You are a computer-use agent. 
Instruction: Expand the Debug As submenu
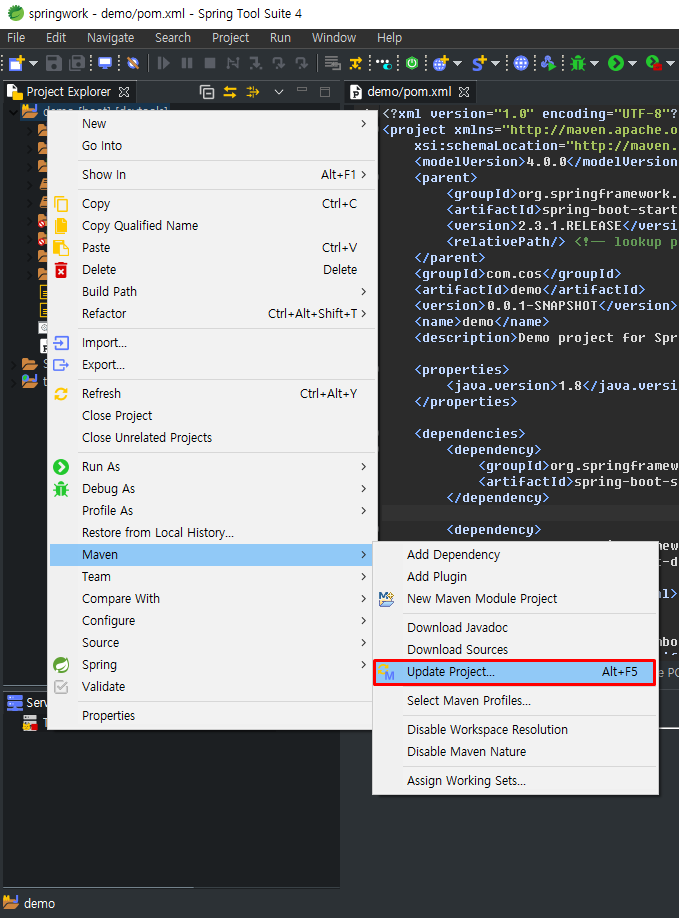(212, 488)
